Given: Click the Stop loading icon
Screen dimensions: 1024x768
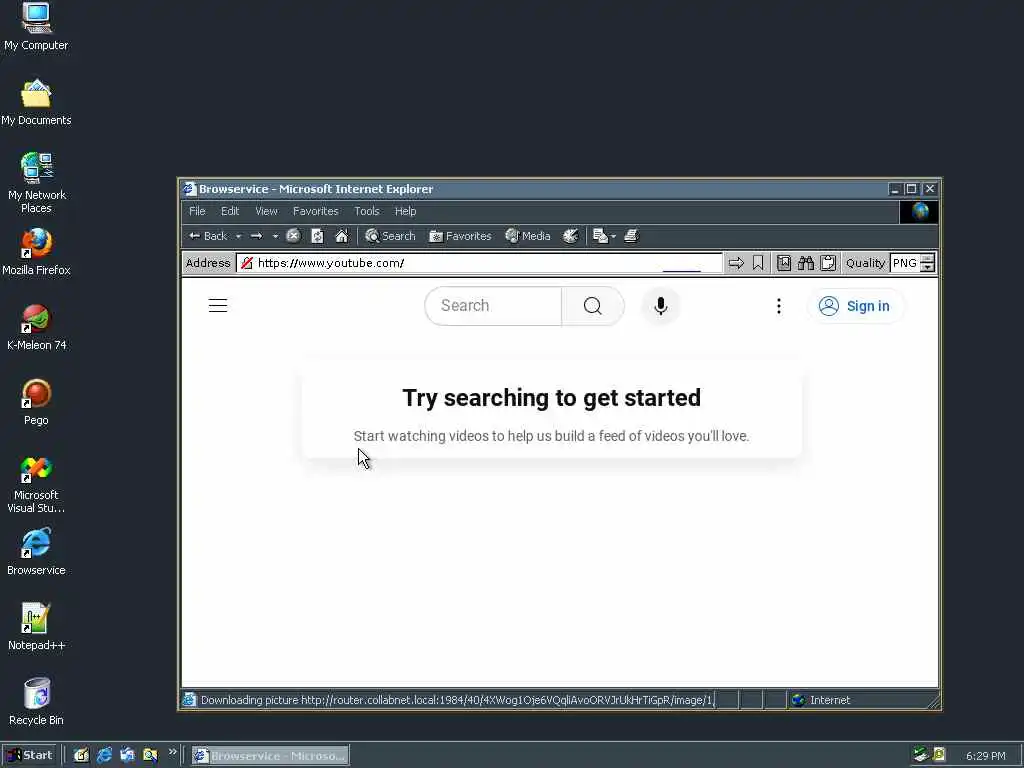Looking at the screenshot, I should tap(294, 236).
